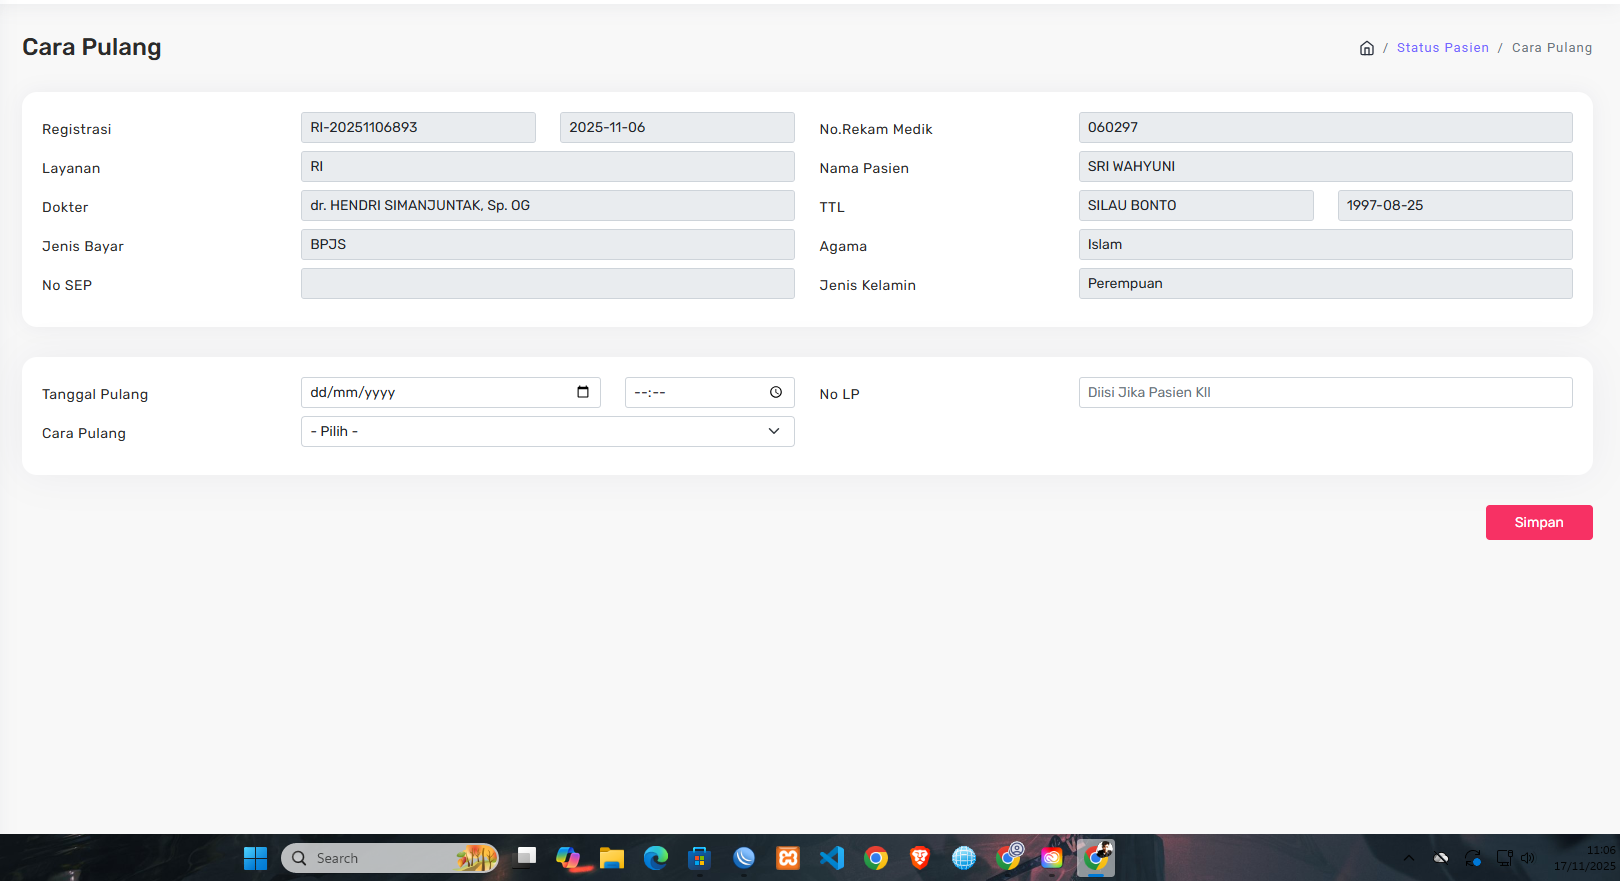Open Task View from the taskbar

point(525,858)
